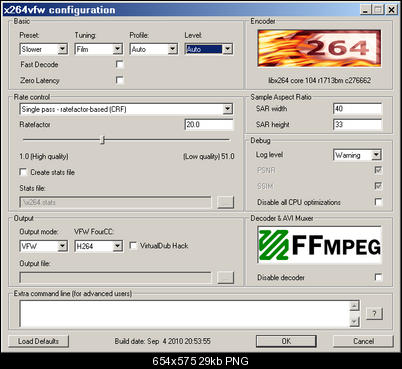Toggle the PSNR checkbox
This screenshot has height=369, width=402.
378,170
